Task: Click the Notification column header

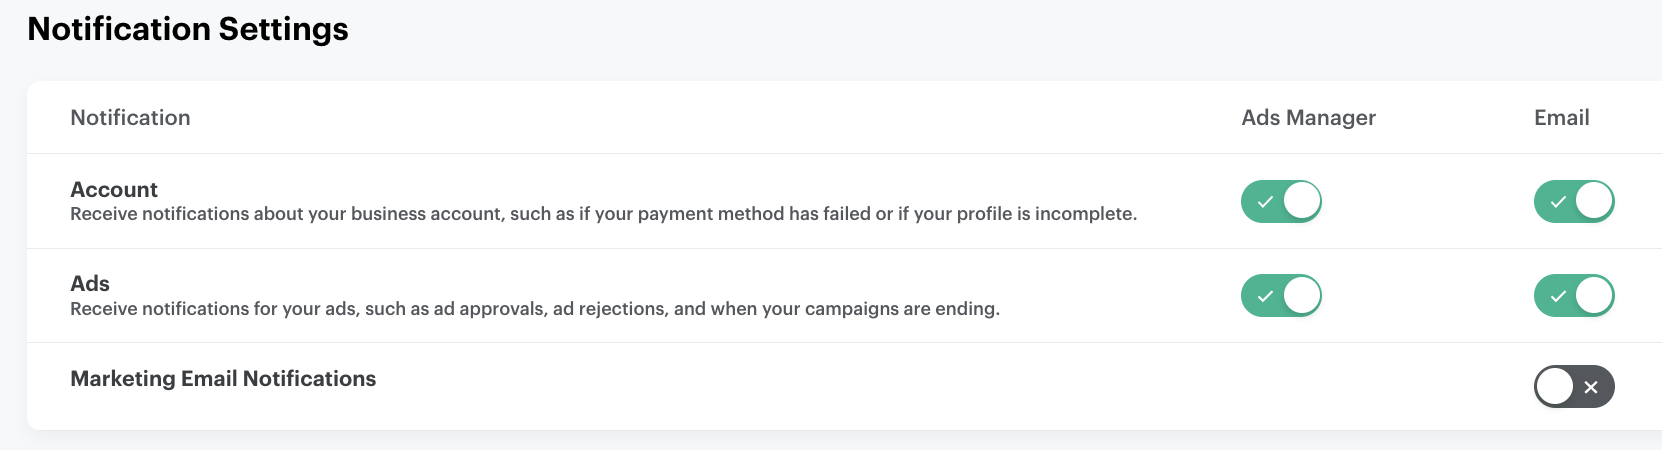Action: (x=130, y=118)
